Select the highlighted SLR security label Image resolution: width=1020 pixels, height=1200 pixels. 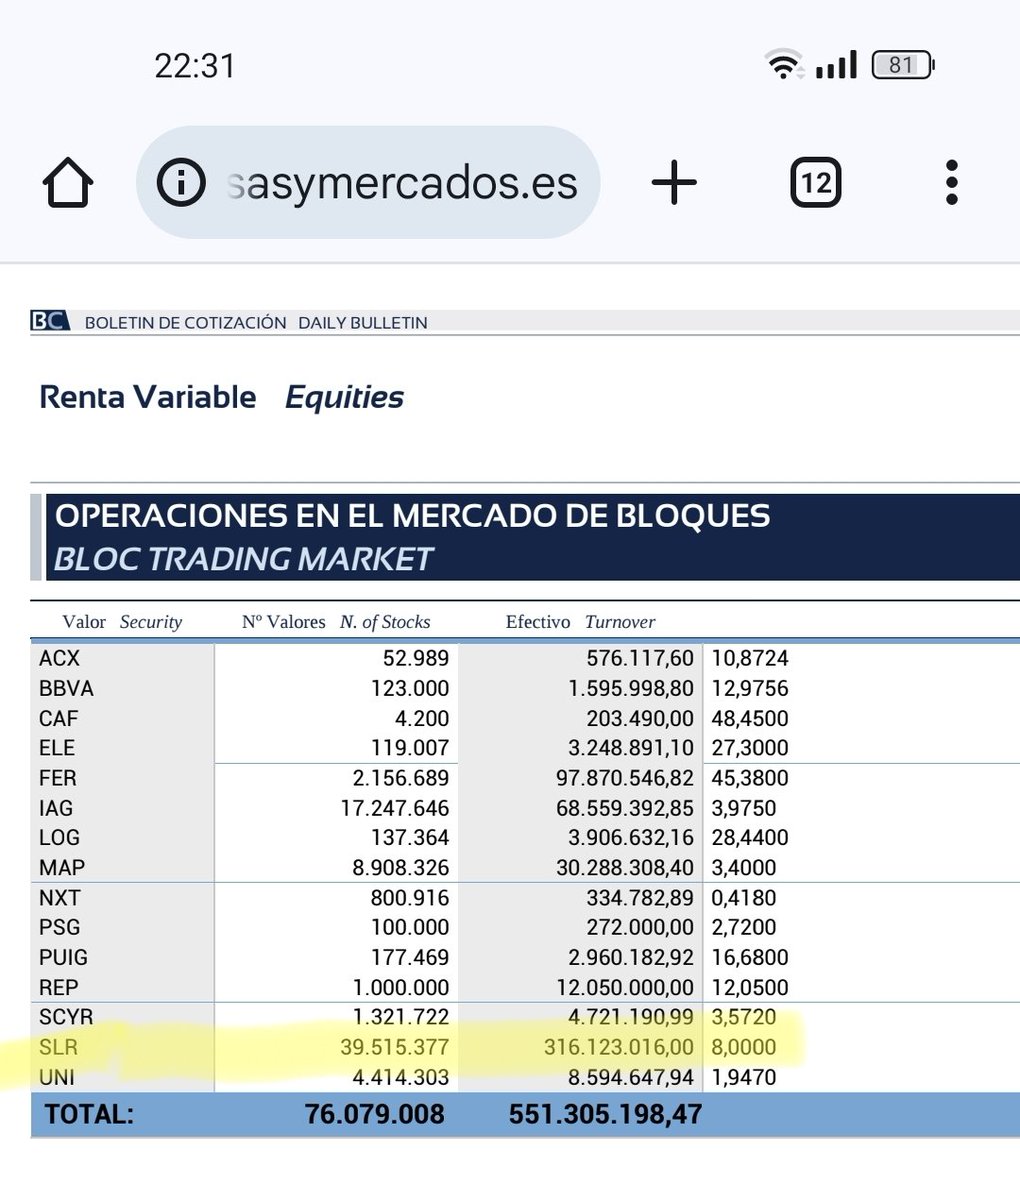coord(58,1048)
